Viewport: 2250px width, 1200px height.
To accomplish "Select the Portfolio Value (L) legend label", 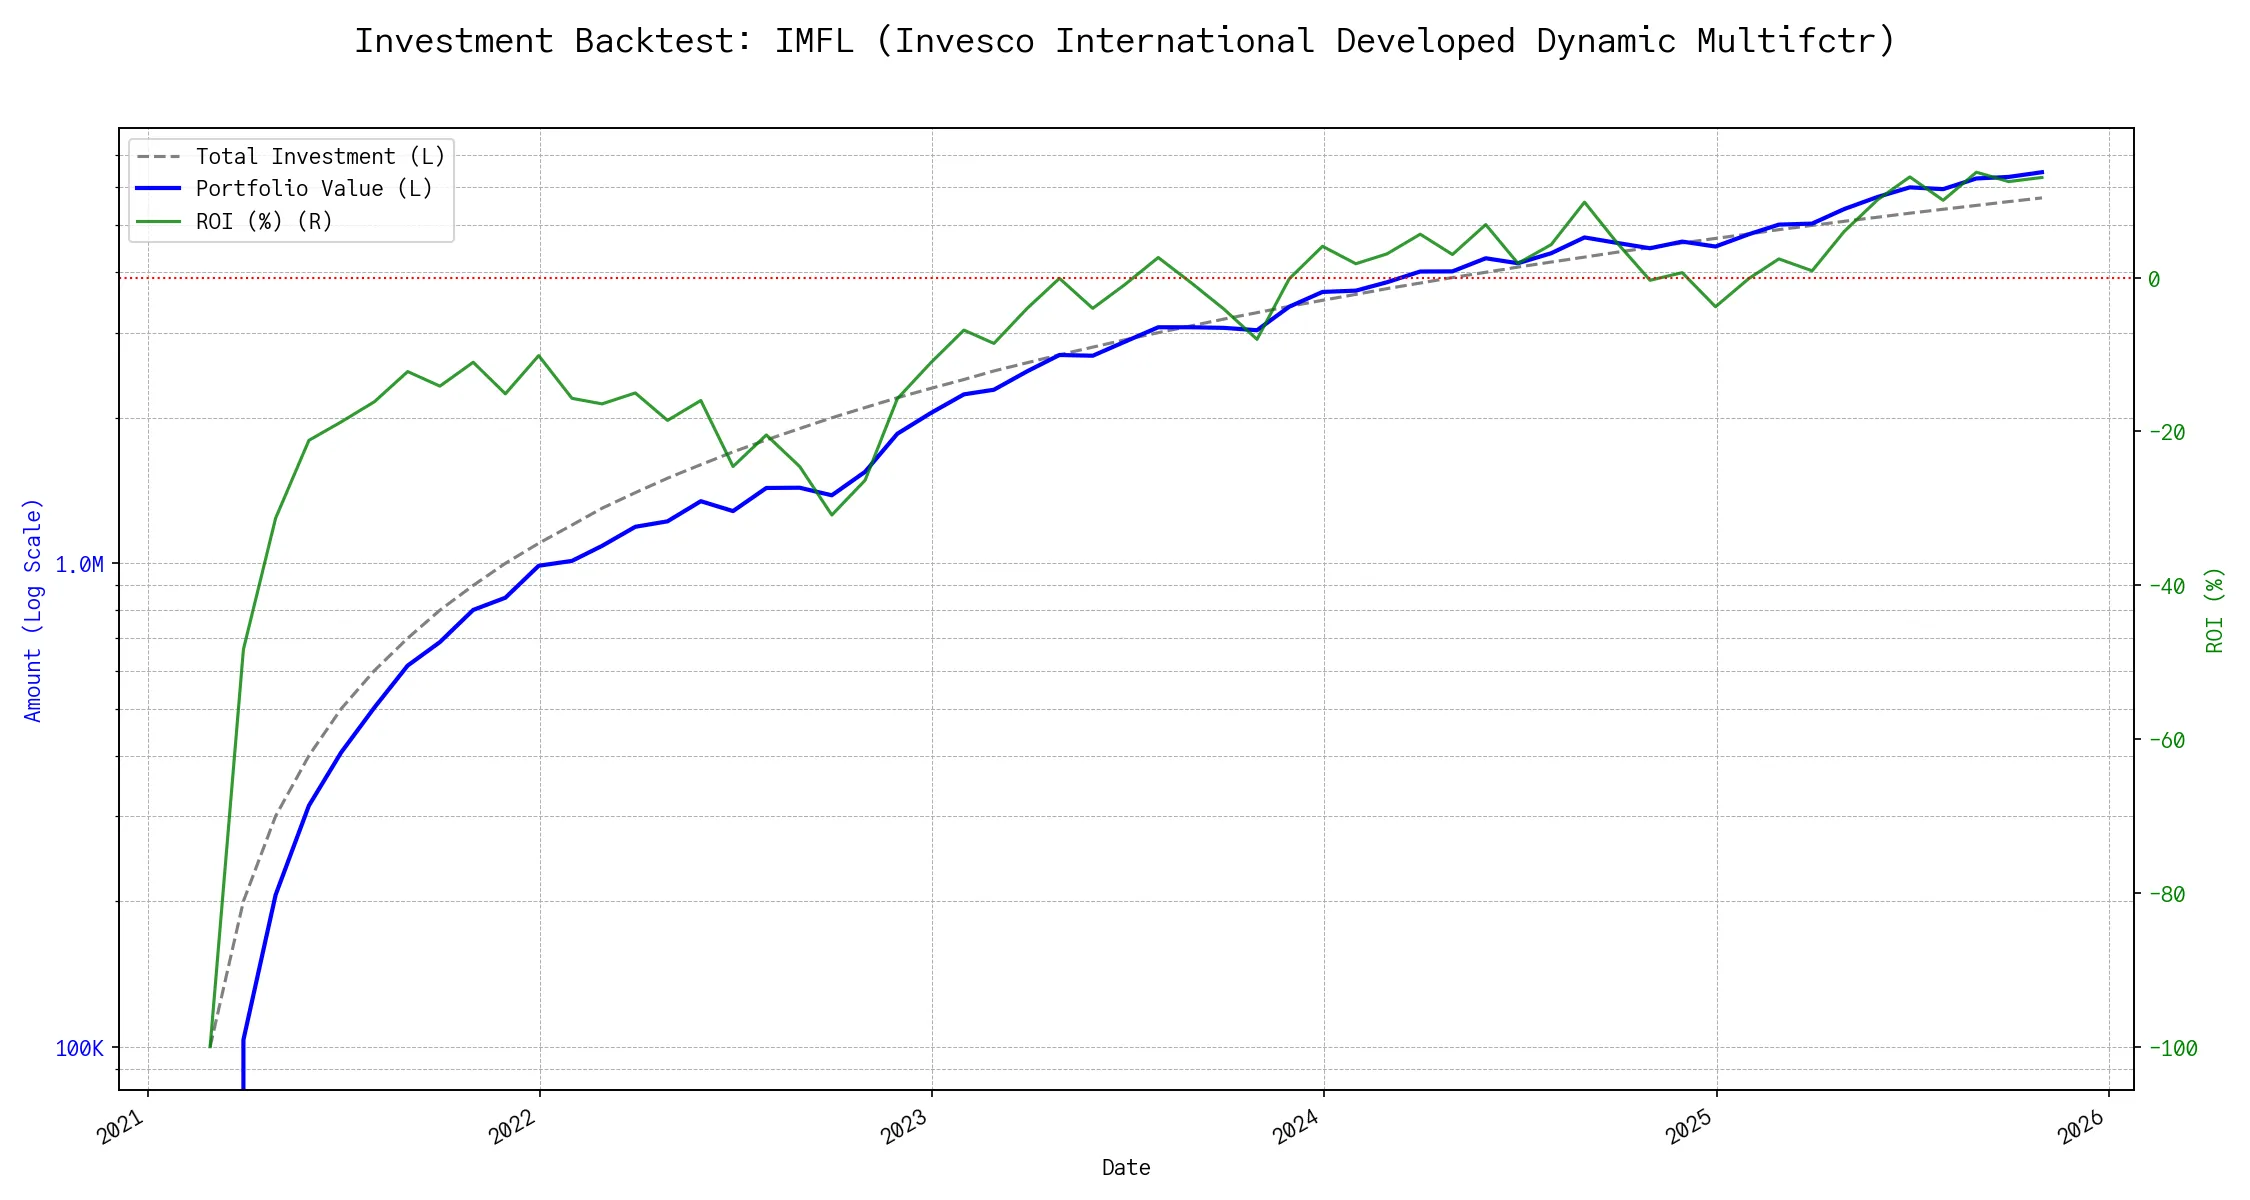I will (314, 189).
